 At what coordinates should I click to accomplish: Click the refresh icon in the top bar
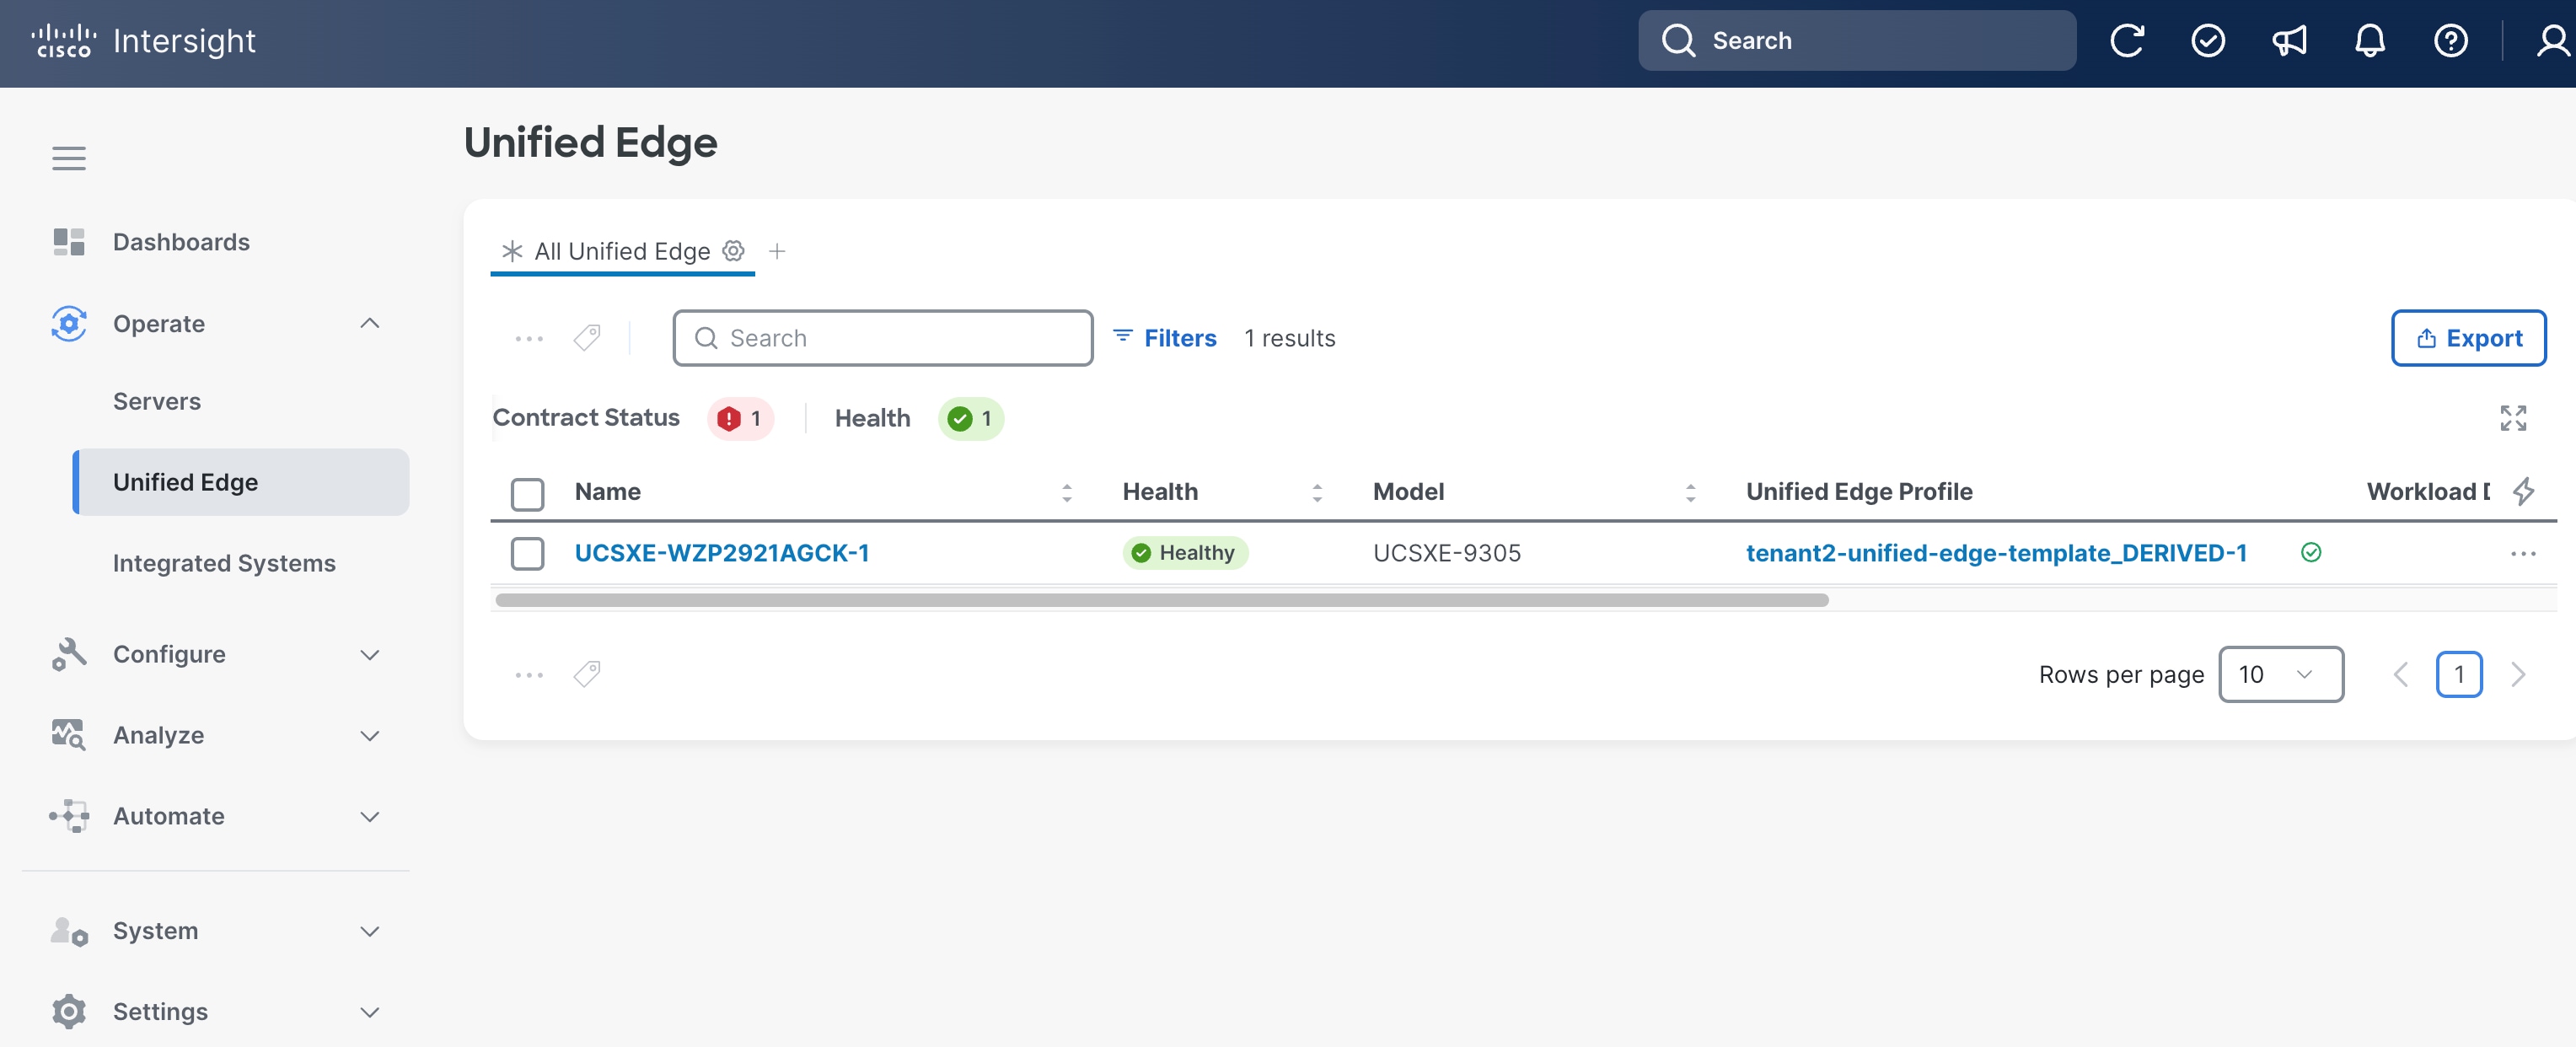pos(2127,41)
